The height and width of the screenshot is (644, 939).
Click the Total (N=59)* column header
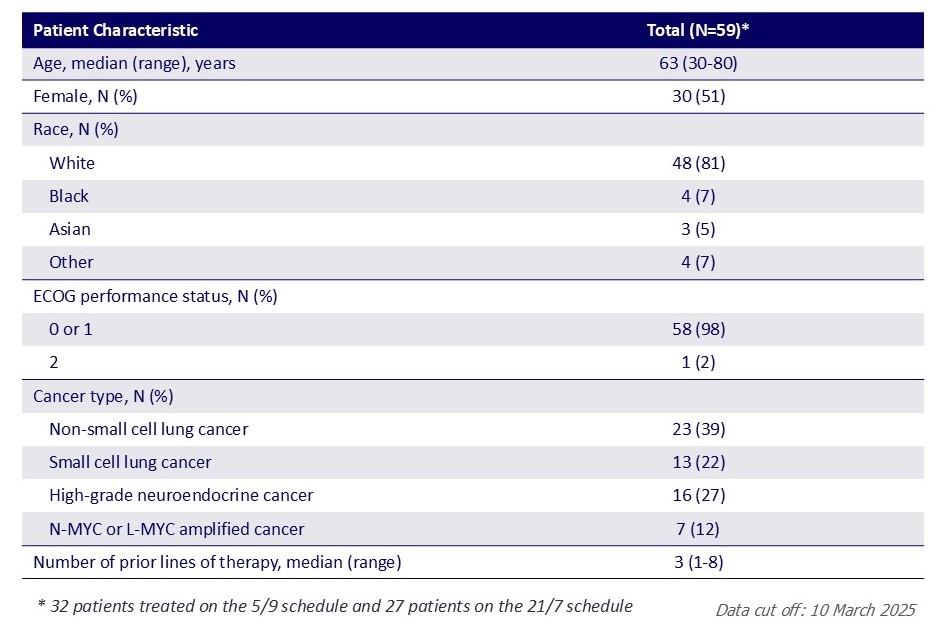coord(698,30)
